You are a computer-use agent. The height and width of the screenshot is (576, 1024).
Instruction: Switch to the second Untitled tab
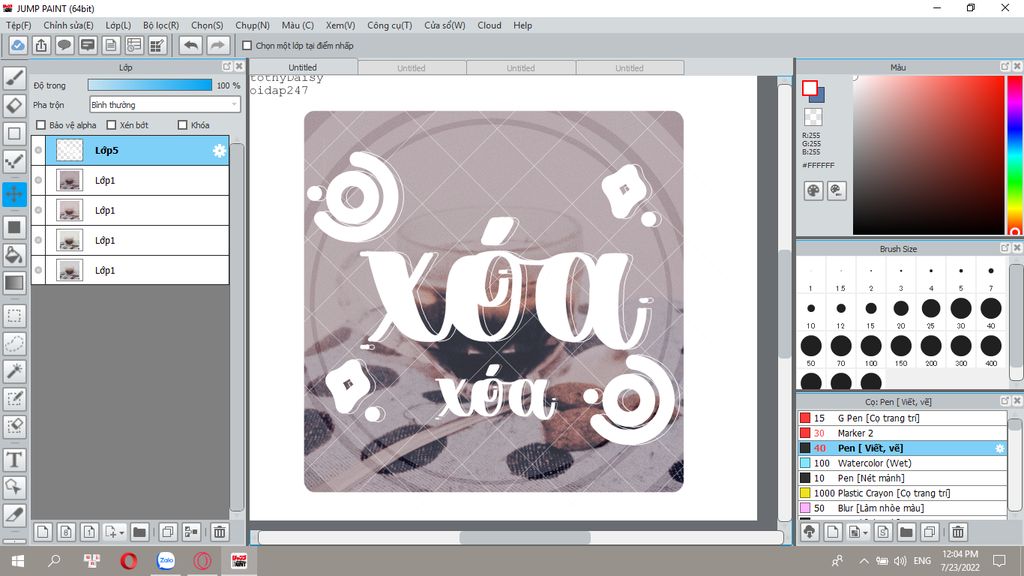[x=411, y=68]
